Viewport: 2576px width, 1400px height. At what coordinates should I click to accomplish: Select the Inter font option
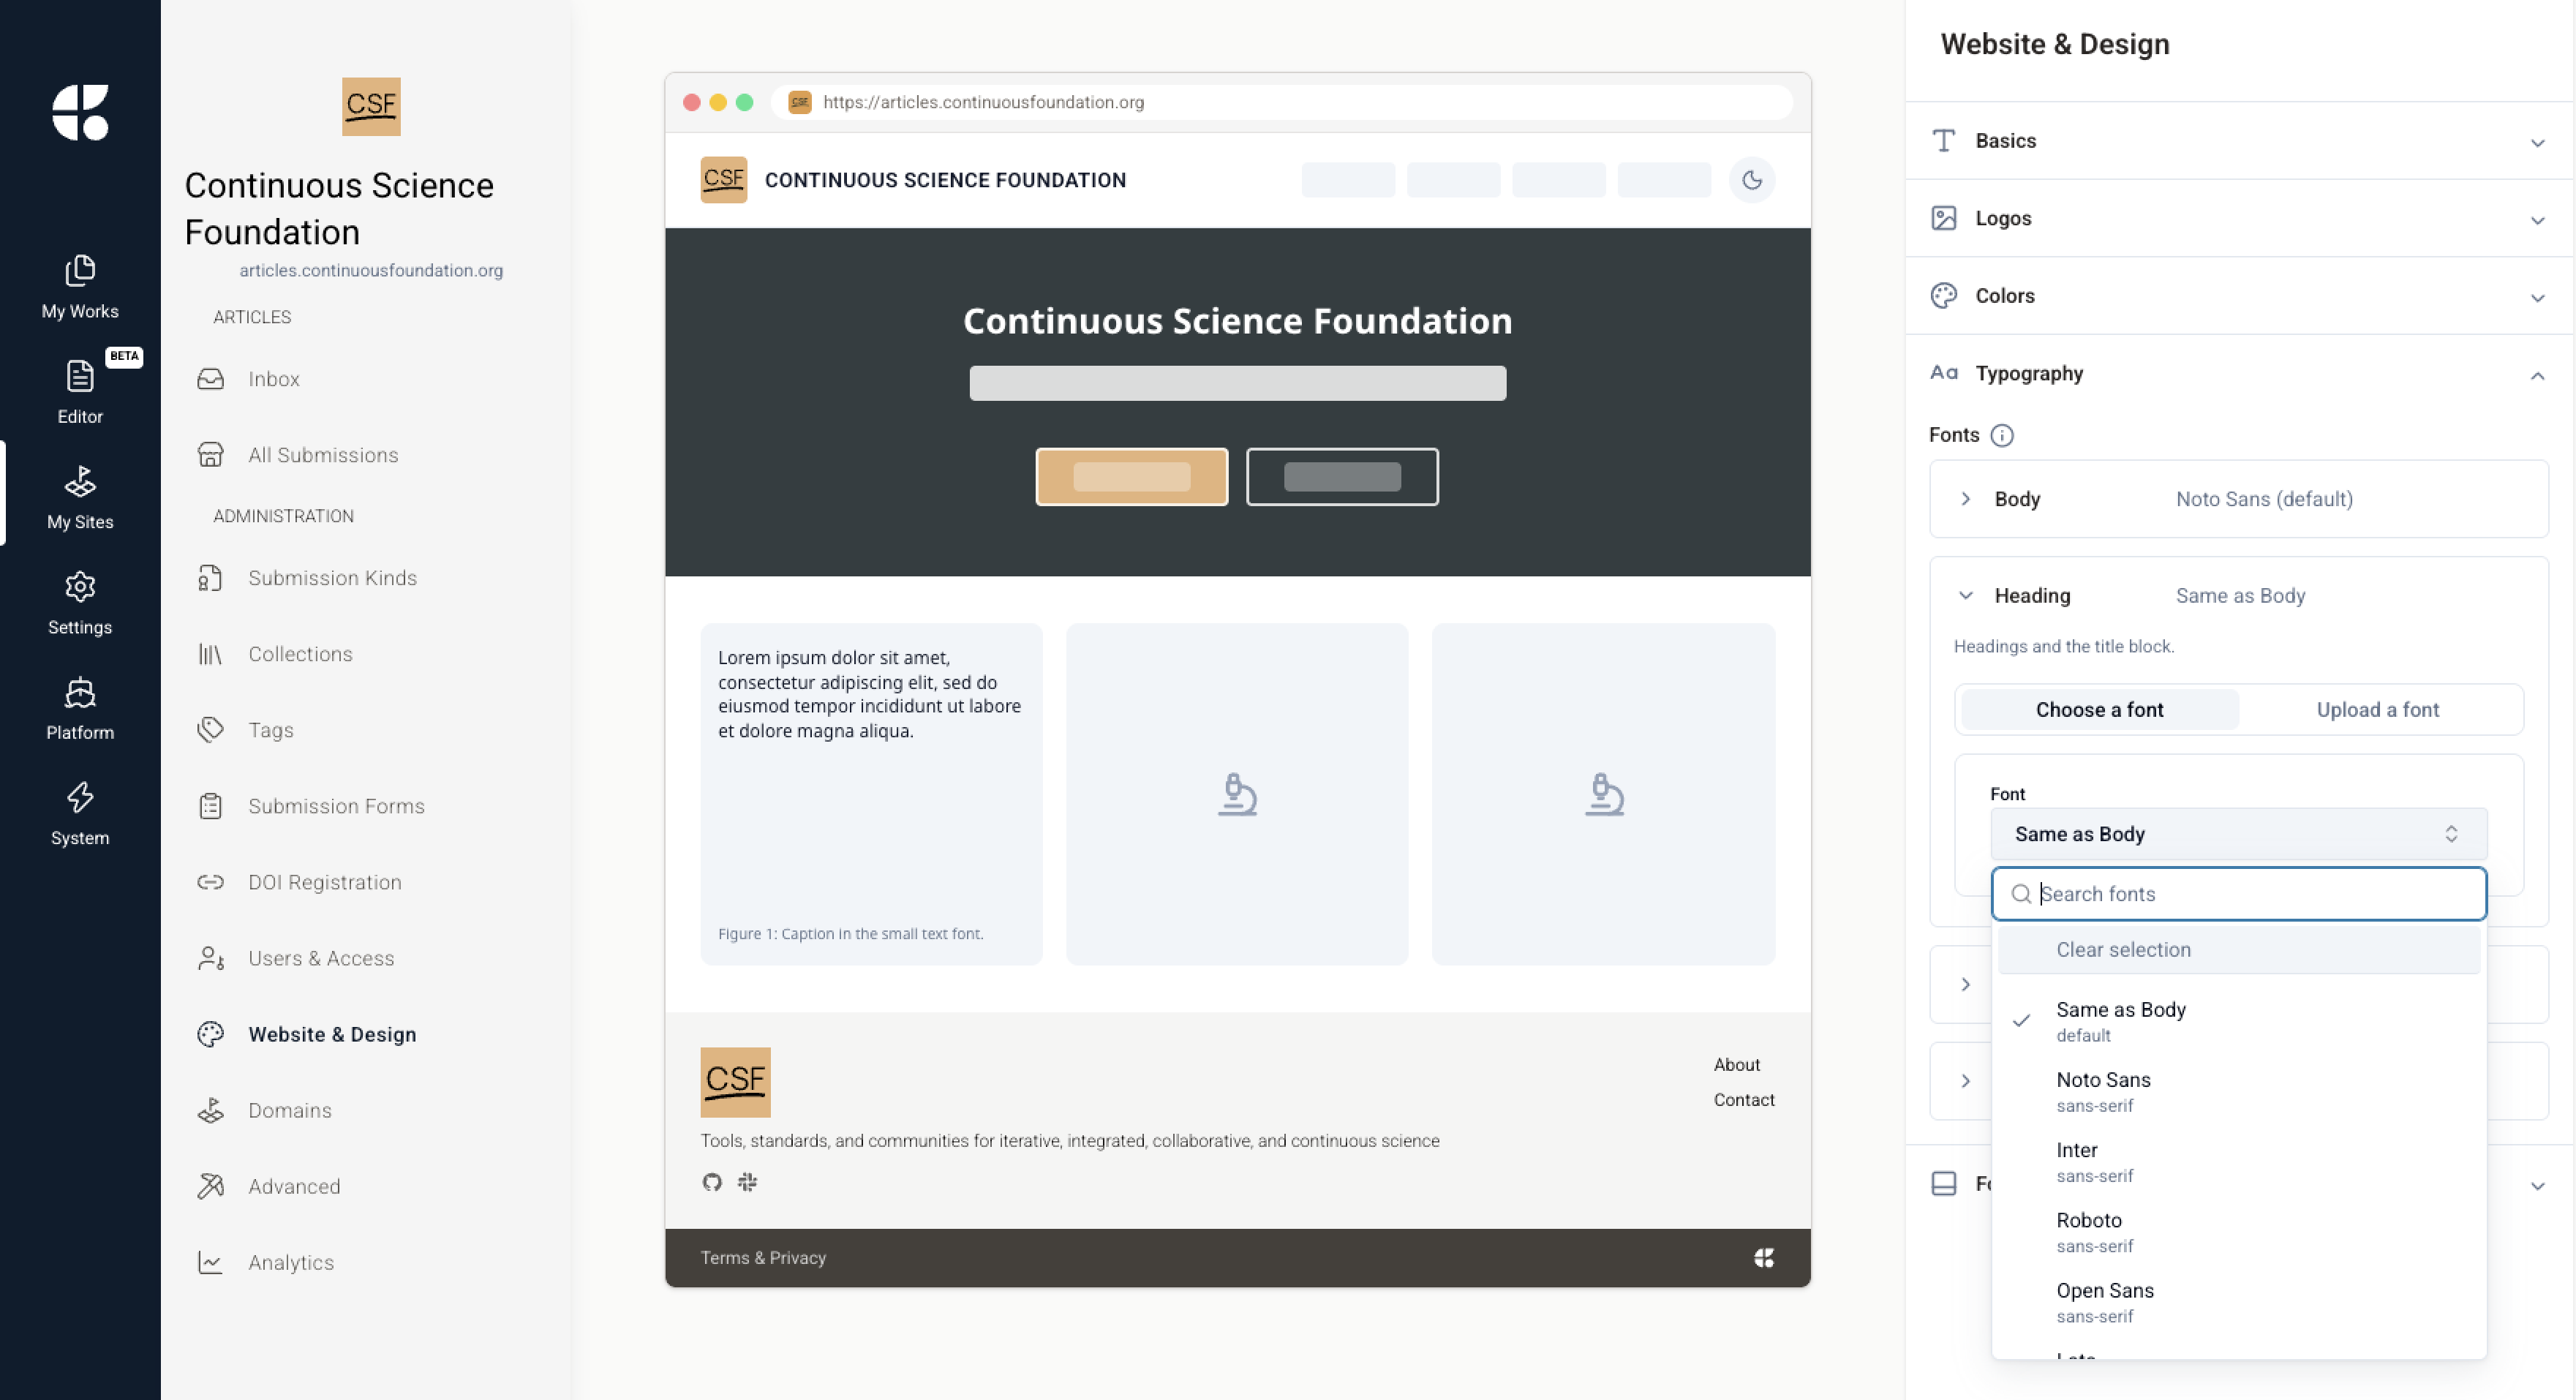tap(2238, 1161)
